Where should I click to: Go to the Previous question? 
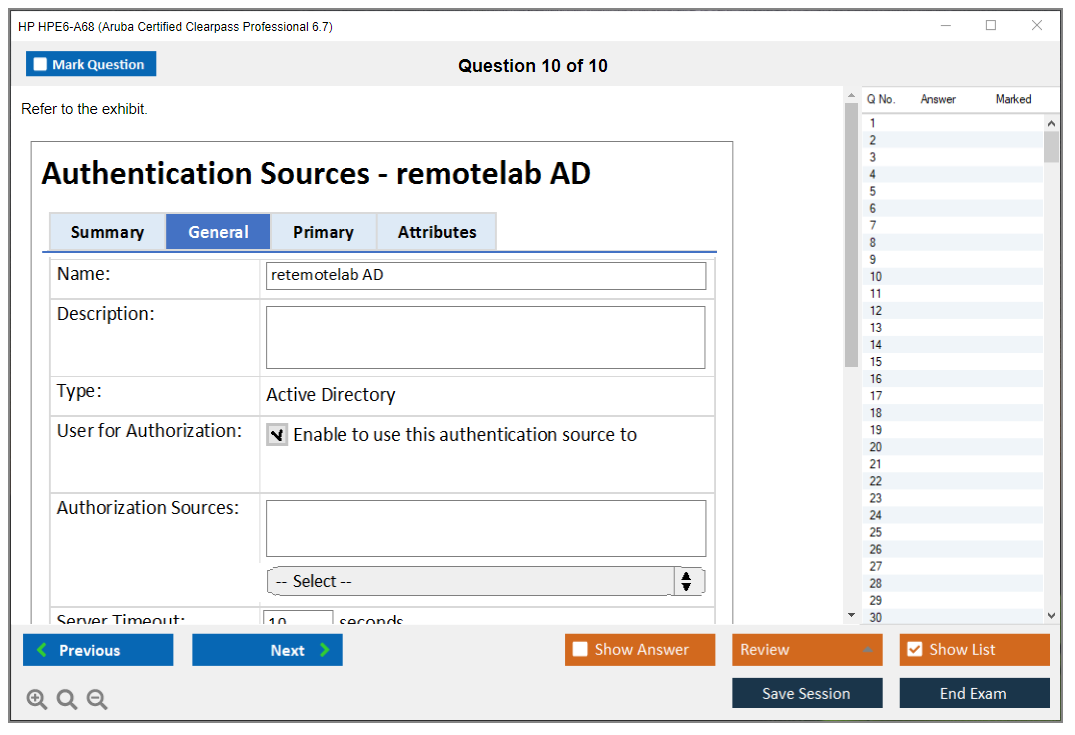98,650
